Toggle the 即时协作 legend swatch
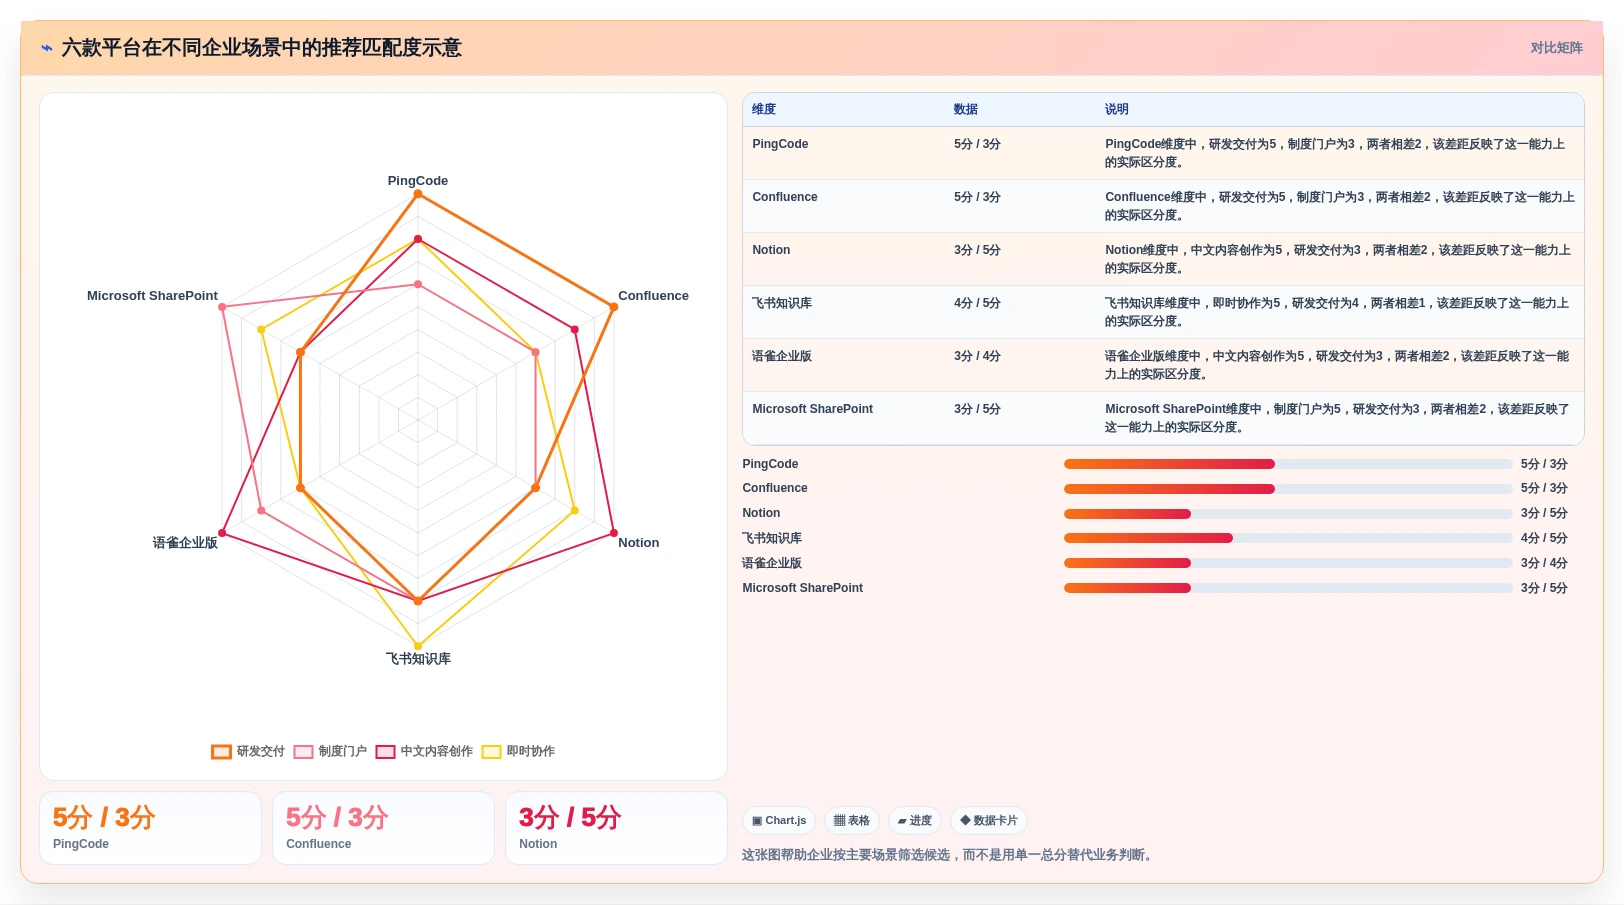Image resolution: width=1624 pixels, height=905 pixels. point(491,752)
